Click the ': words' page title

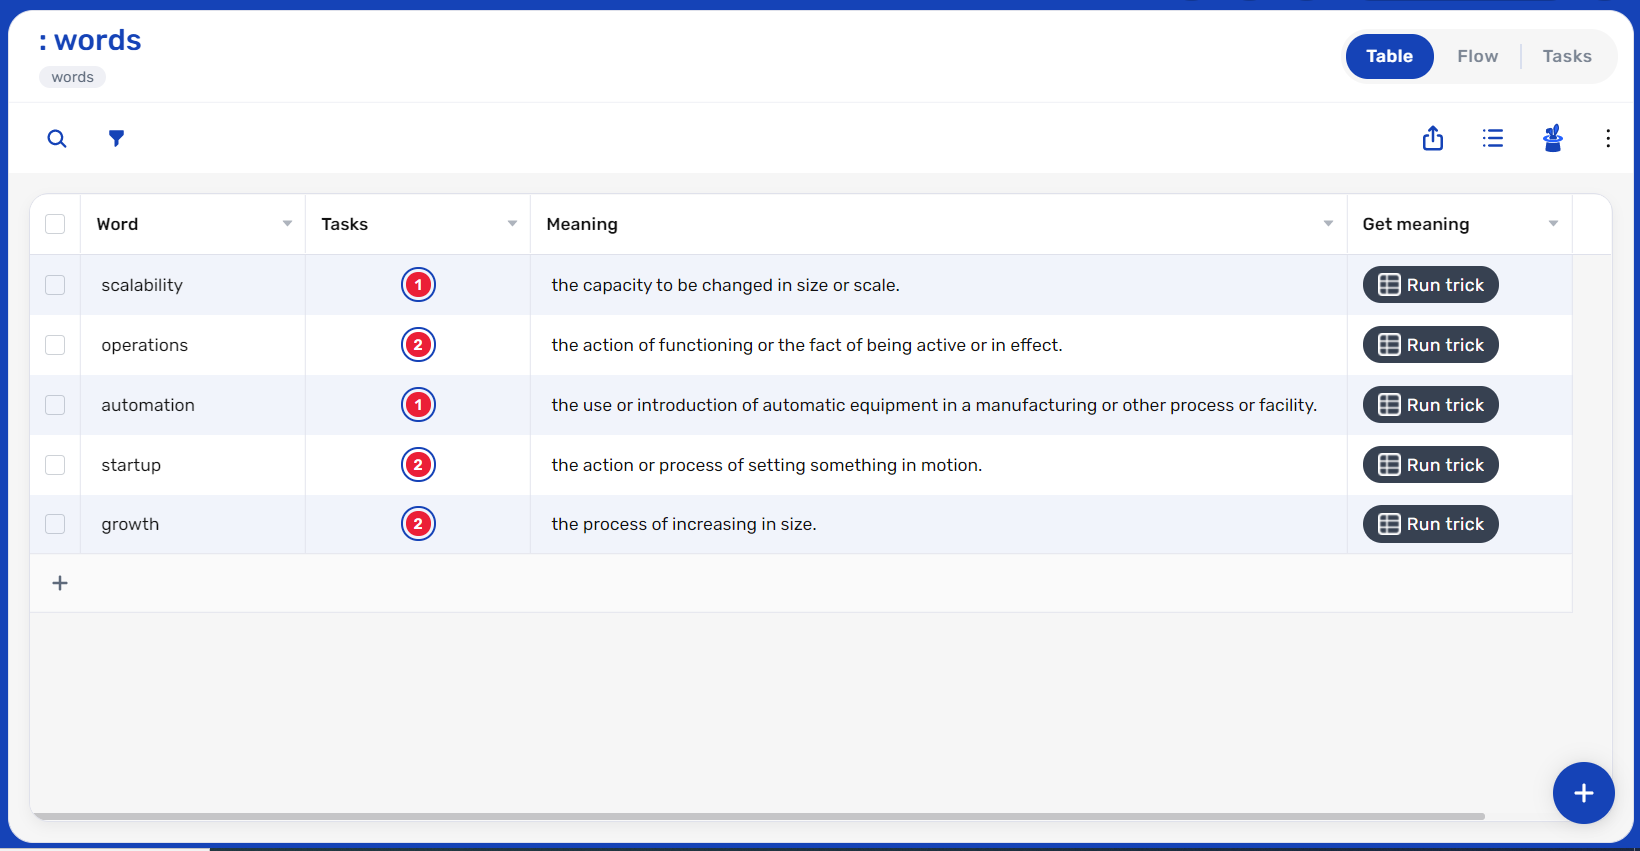pos(90,41)
